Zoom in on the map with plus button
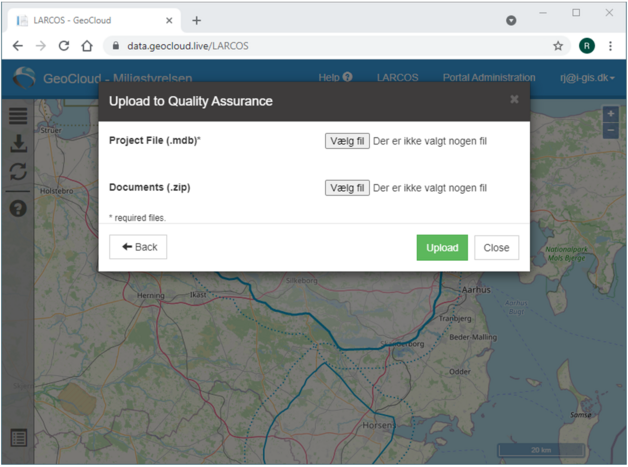Image resolution: width=628 pixels, height=467 pixels. [610, 114]
